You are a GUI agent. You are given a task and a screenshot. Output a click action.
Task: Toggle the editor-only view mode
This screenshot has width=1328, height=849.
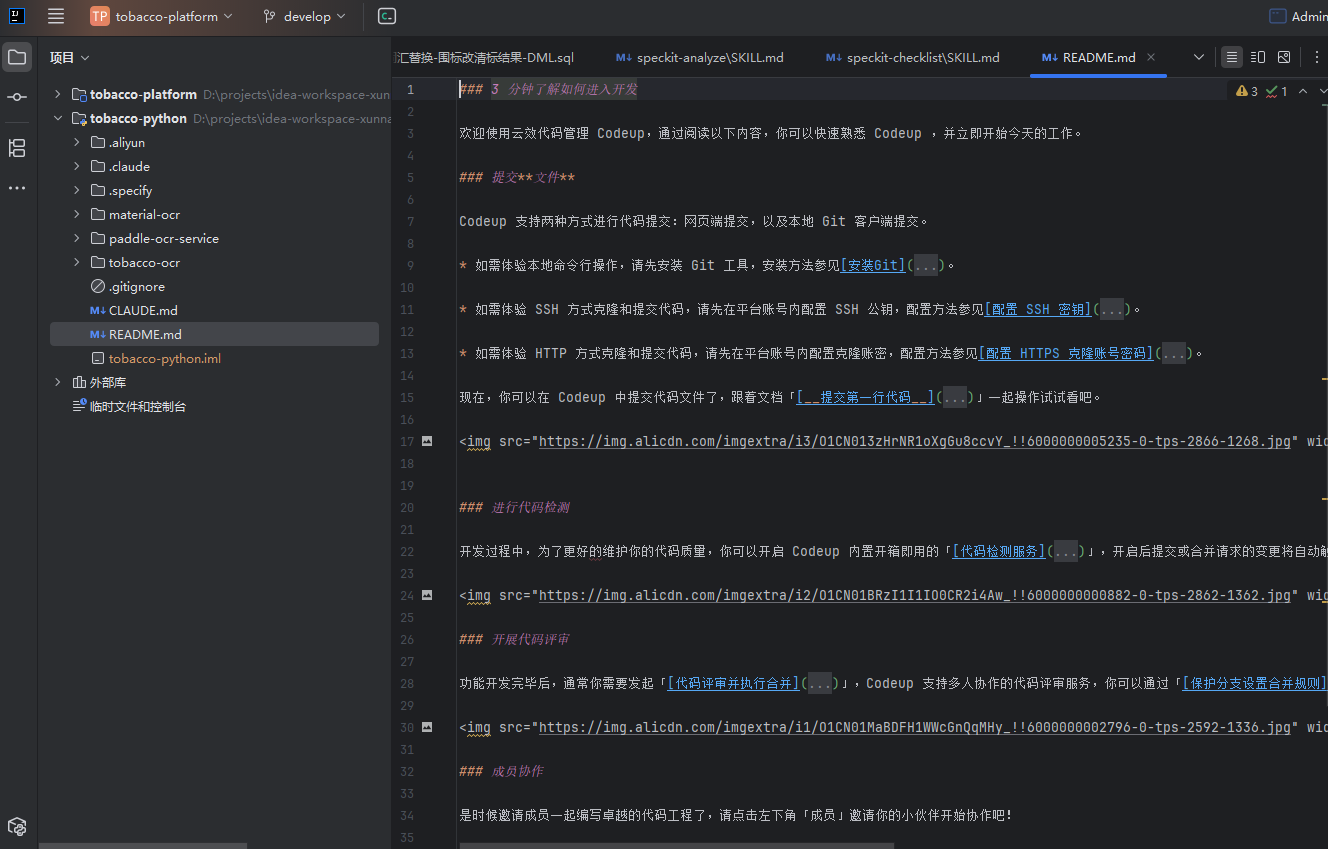[x=1232, y=57]
